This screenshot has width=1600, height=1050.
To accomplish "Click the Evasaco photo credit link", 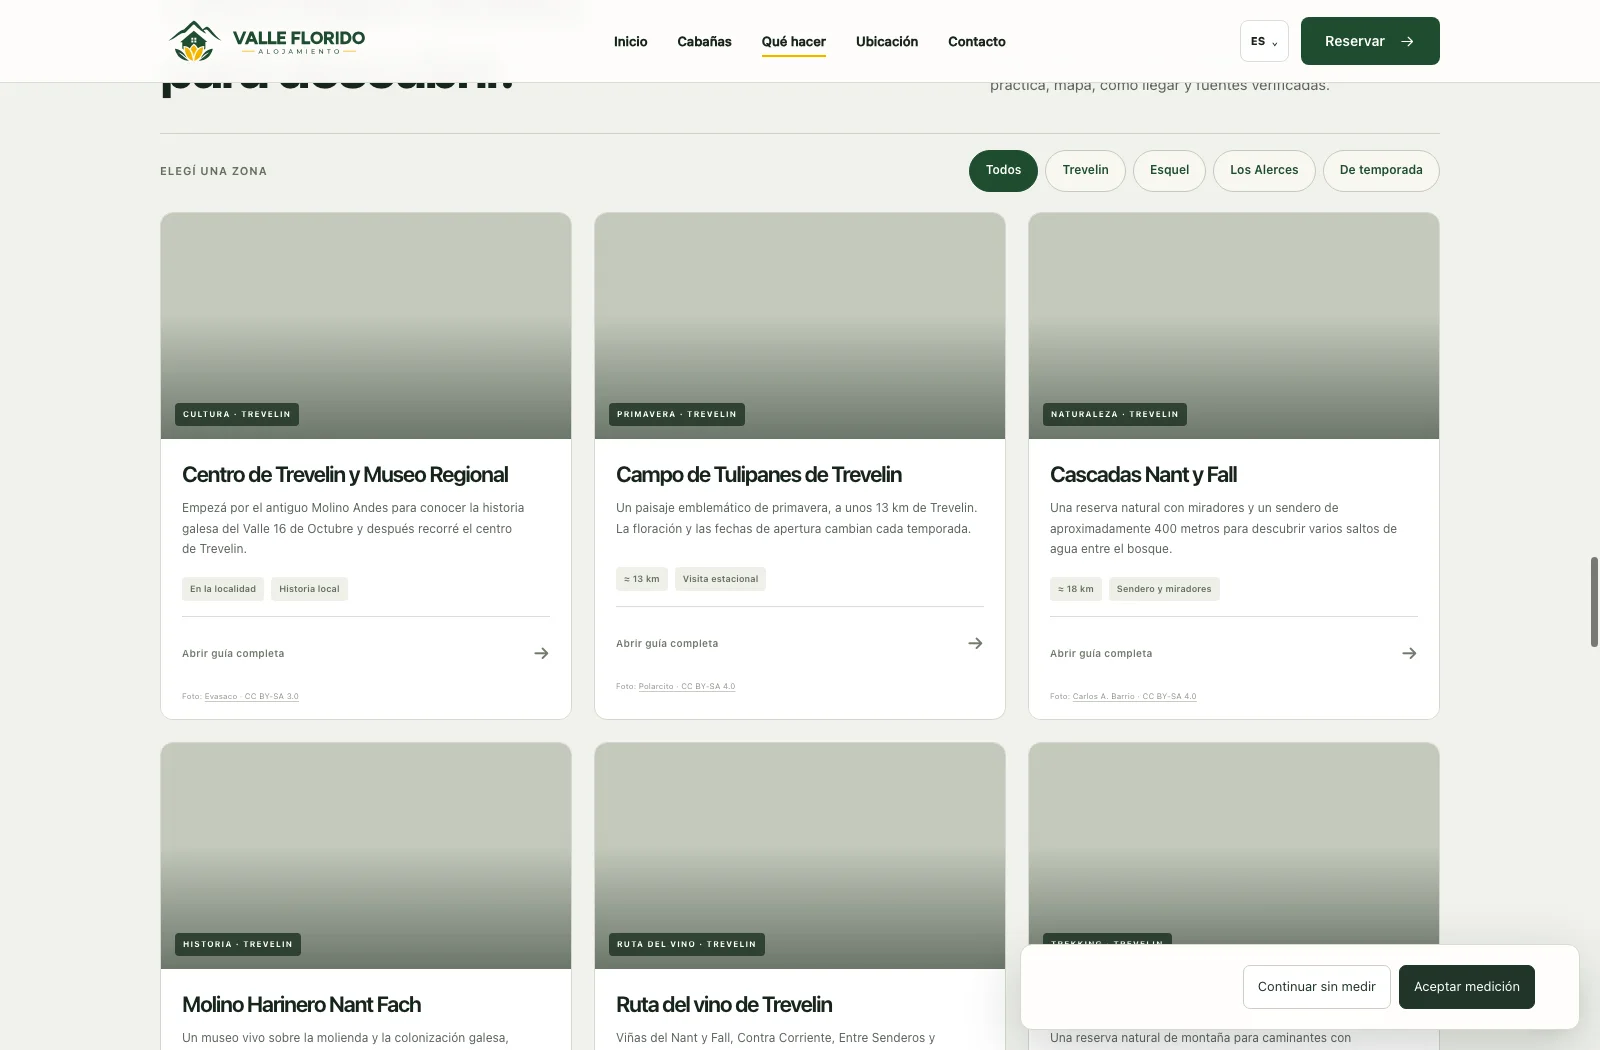I will 252,696.
